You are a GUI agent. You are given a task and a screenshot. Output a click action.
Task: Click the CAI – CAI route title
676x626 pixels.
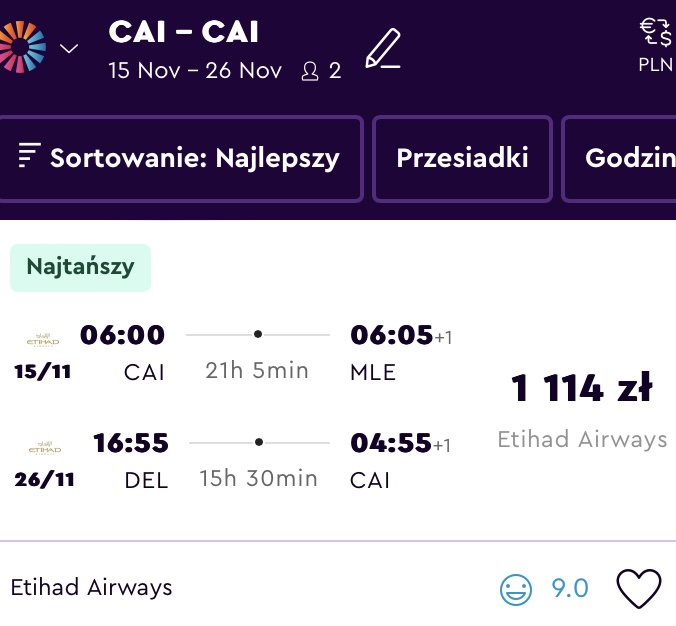183,32
